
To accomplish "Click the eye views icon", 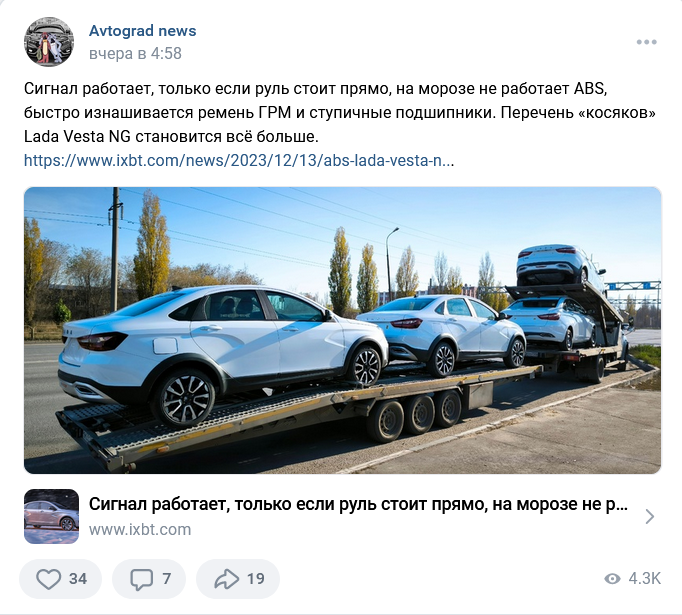I will click(612, 578).
